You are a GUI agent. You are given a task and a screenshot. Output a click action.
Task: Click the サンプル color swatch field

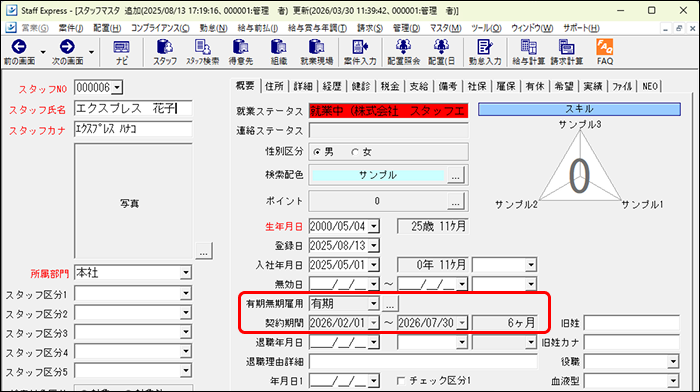pyautogui.click(x=378, y=175)
